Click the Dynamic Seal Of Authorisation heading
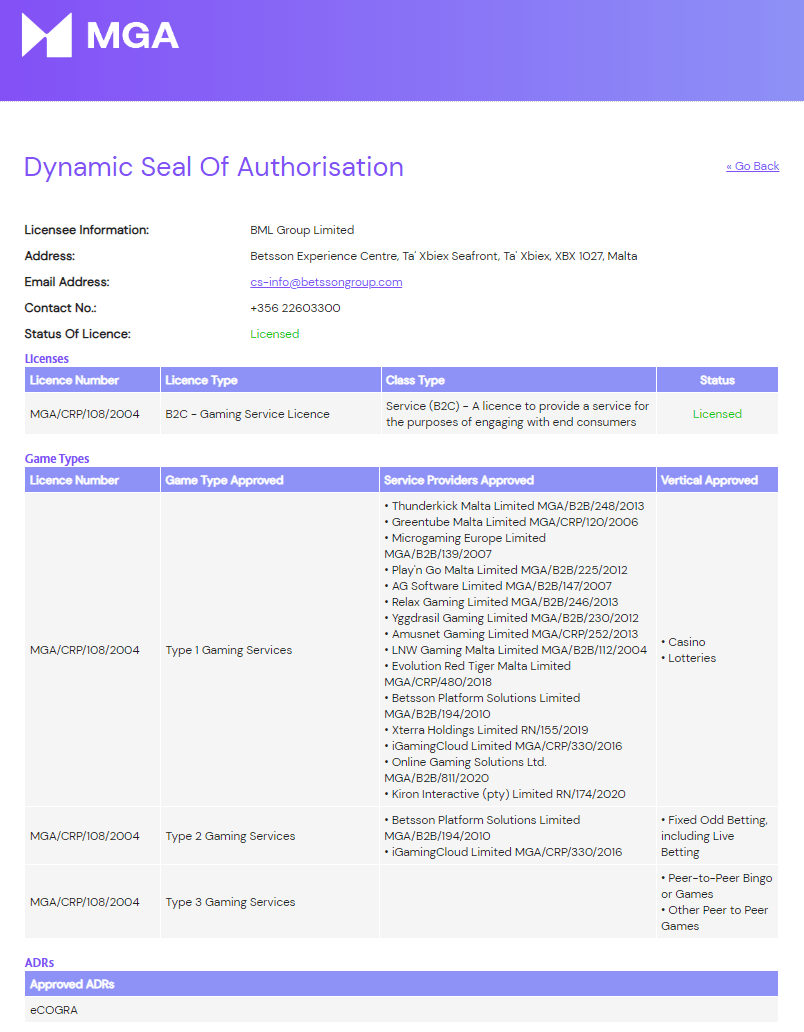Image resolution: width=804 pixels, height=1032 pixels. coord(214,167)
